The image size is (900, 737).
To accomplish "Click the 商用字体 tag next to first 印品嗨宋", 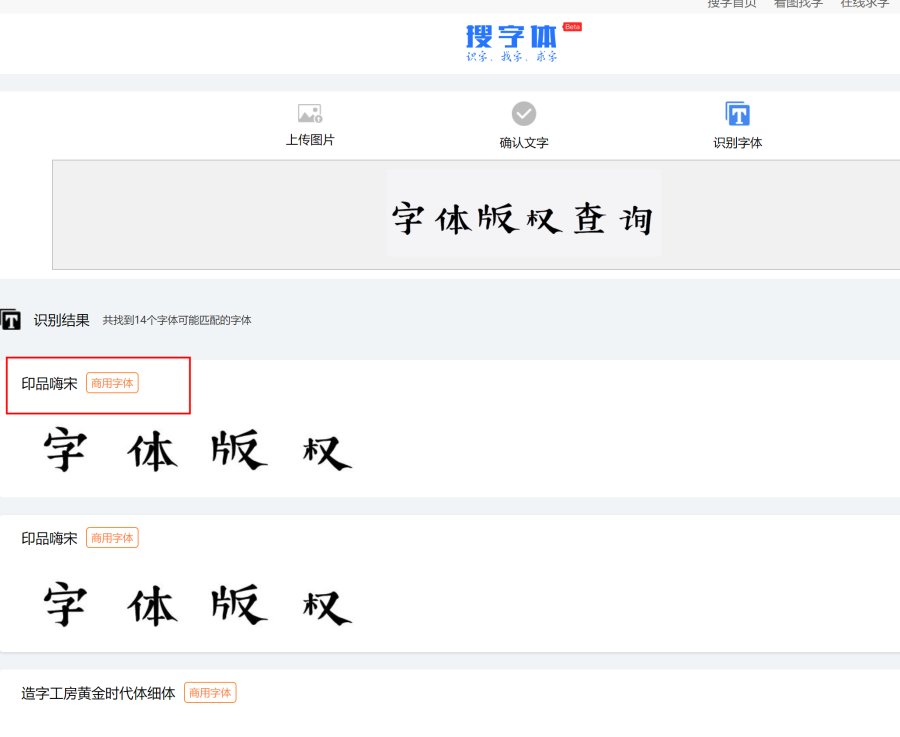I will (x=112, y=383).
